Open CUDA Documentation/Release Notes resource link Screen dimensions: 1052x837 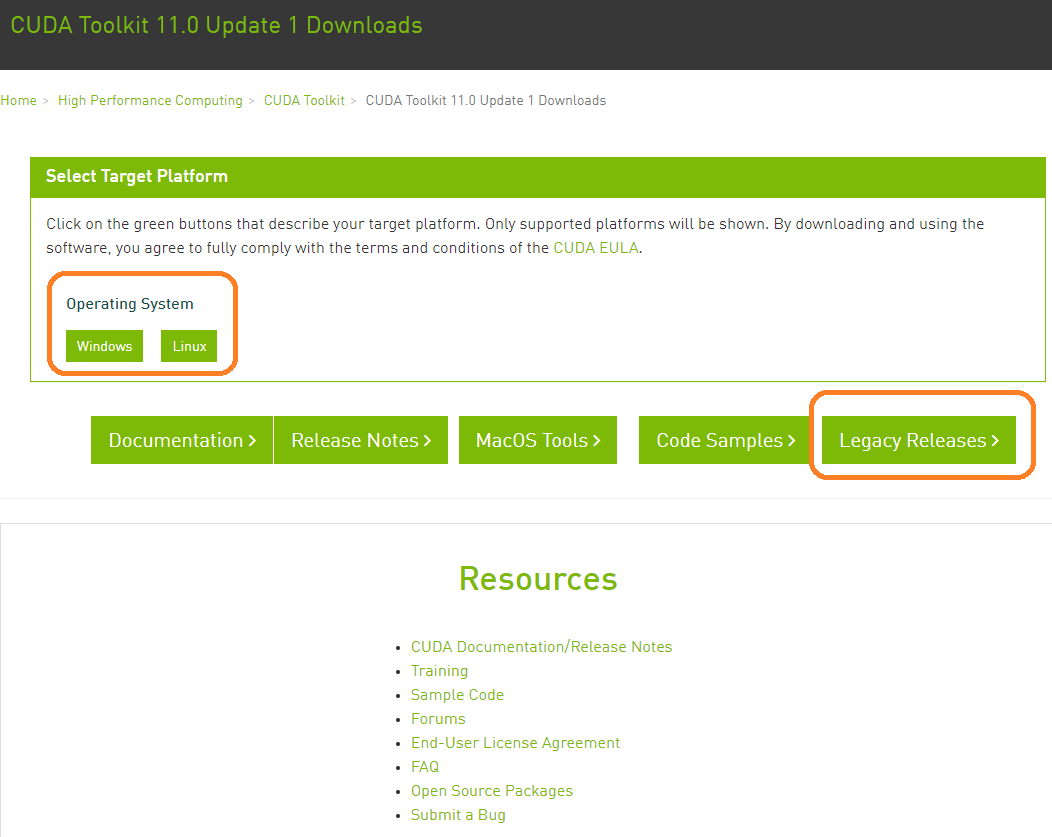[541, 647]
